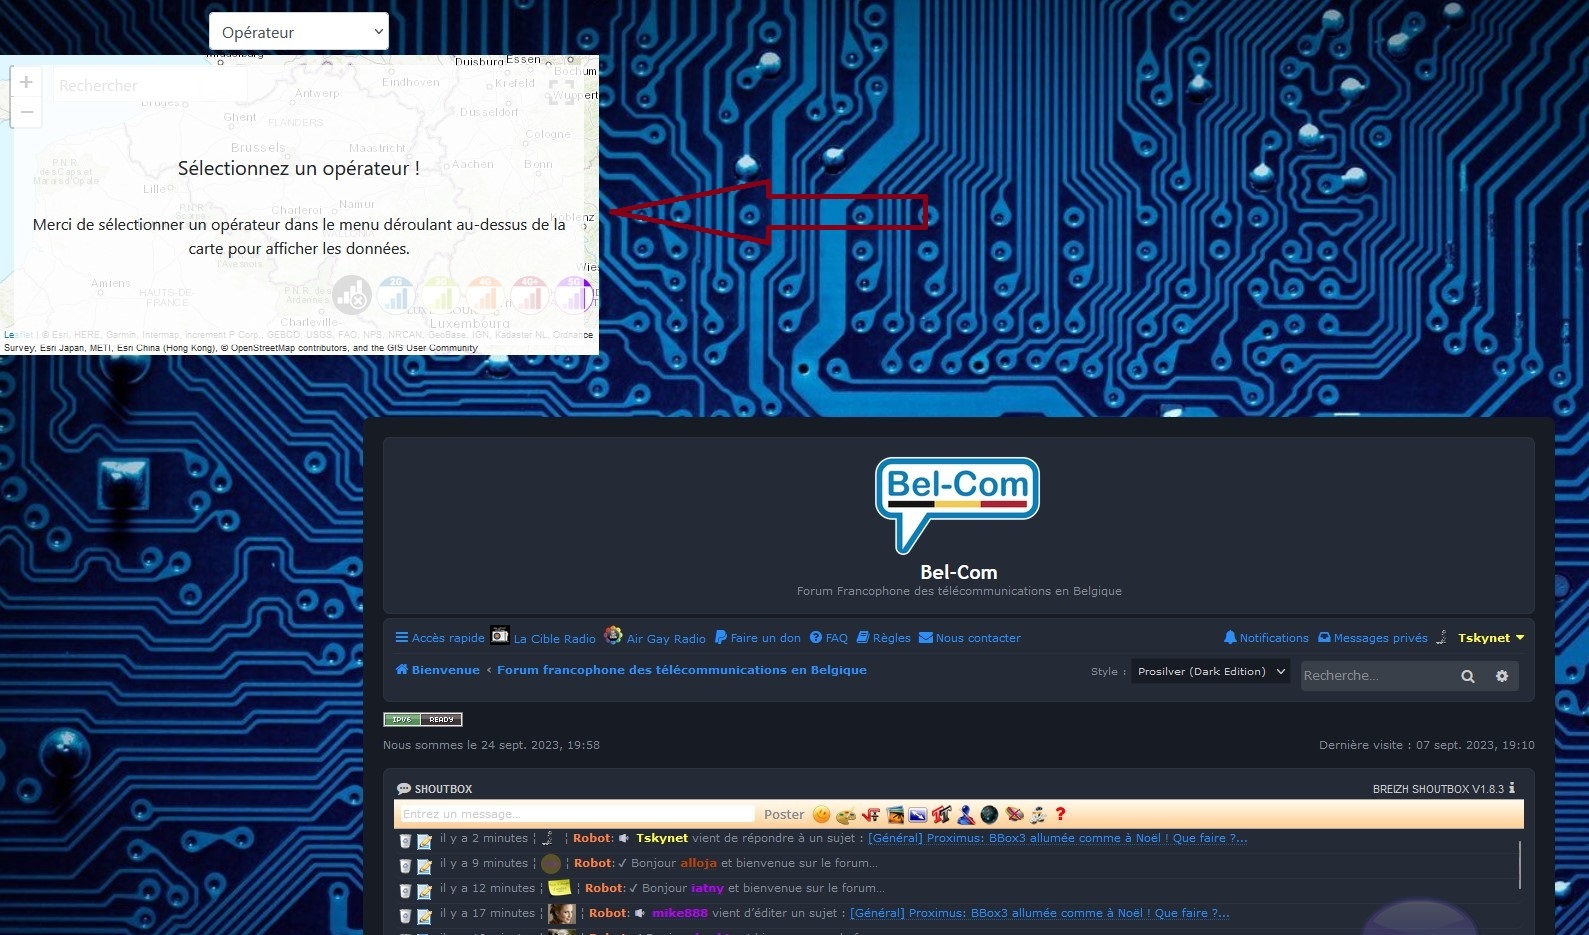
Task: Delete the shout from 9 minutes ago
Action: pyautogui.click(x=405, y=866)
